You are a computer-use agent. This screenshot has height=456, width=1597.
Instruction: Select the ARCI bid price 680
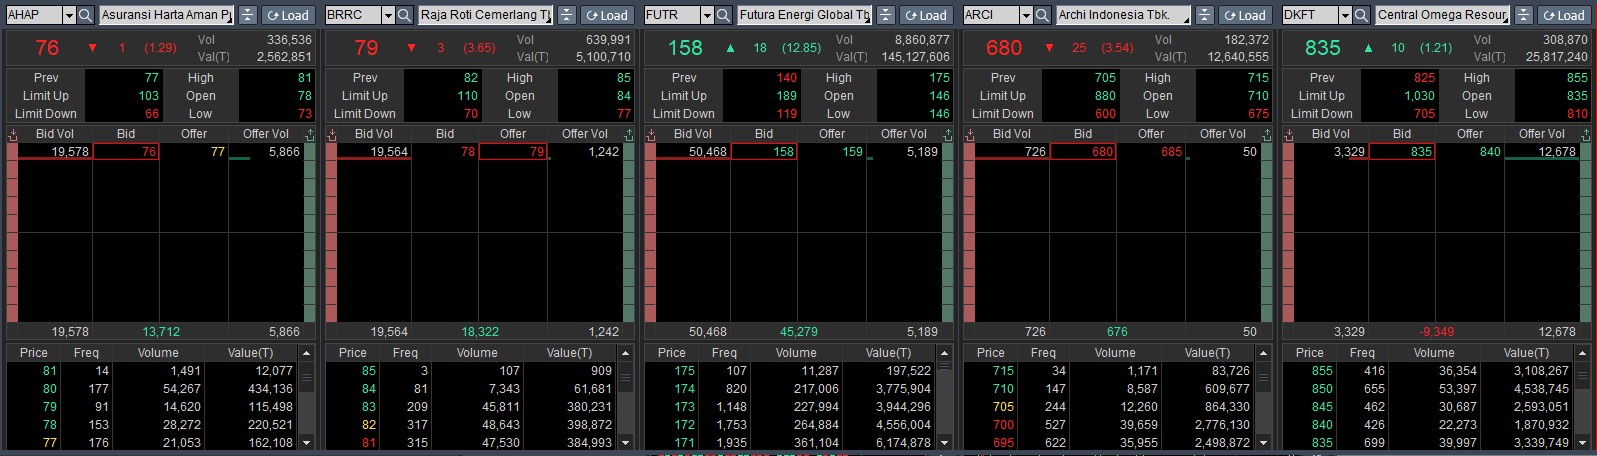click(x=1083, y=152)
